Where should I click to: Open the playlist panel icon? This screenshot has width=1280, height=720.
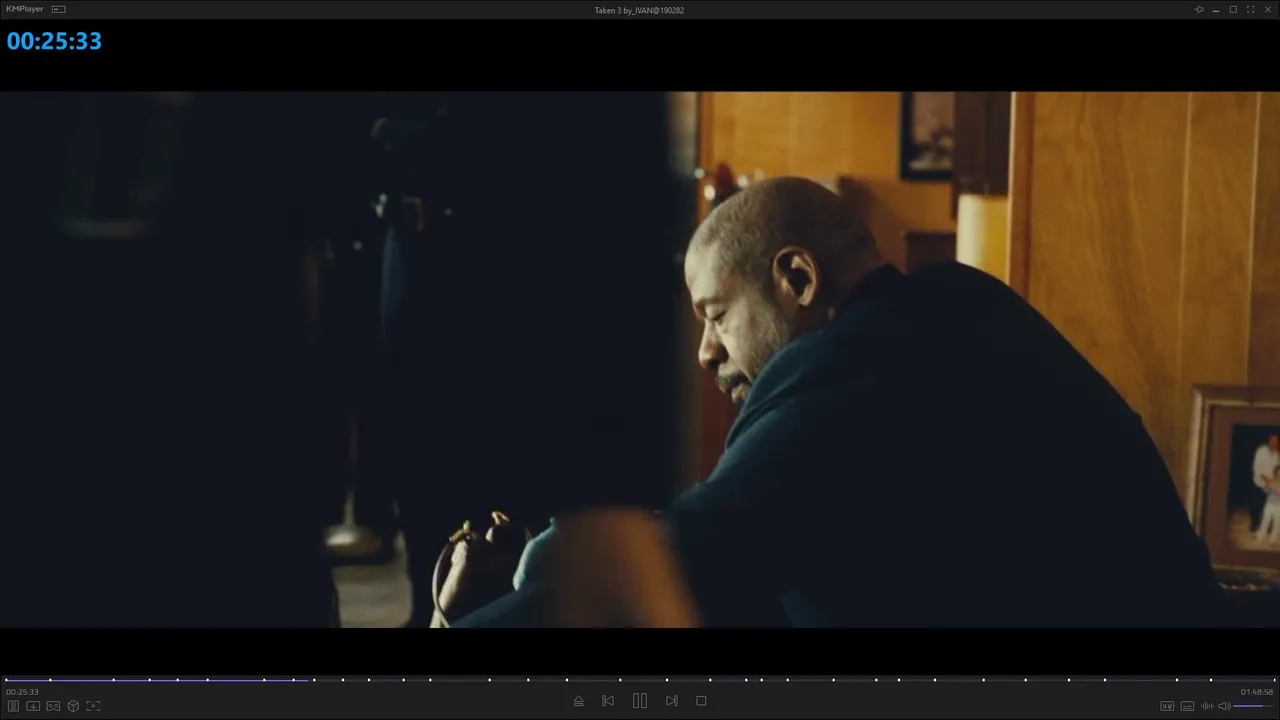click(14, 706)
